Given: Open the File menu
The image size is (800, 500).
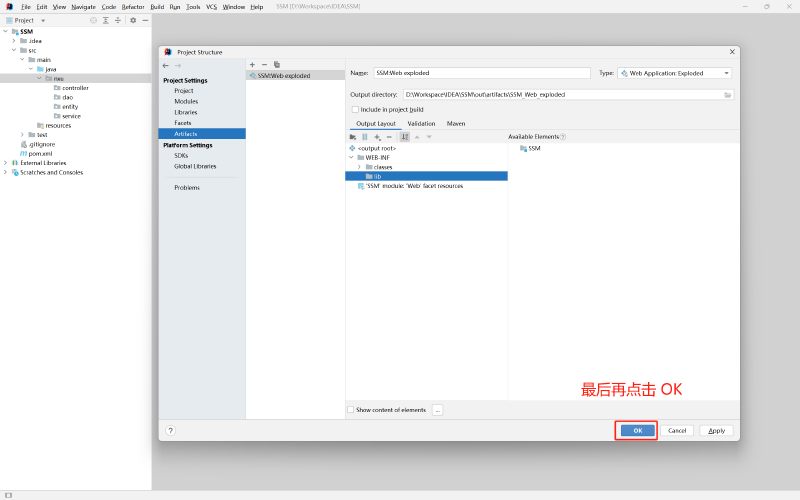Looking at the screenshot, I should [x=26, y=7].
